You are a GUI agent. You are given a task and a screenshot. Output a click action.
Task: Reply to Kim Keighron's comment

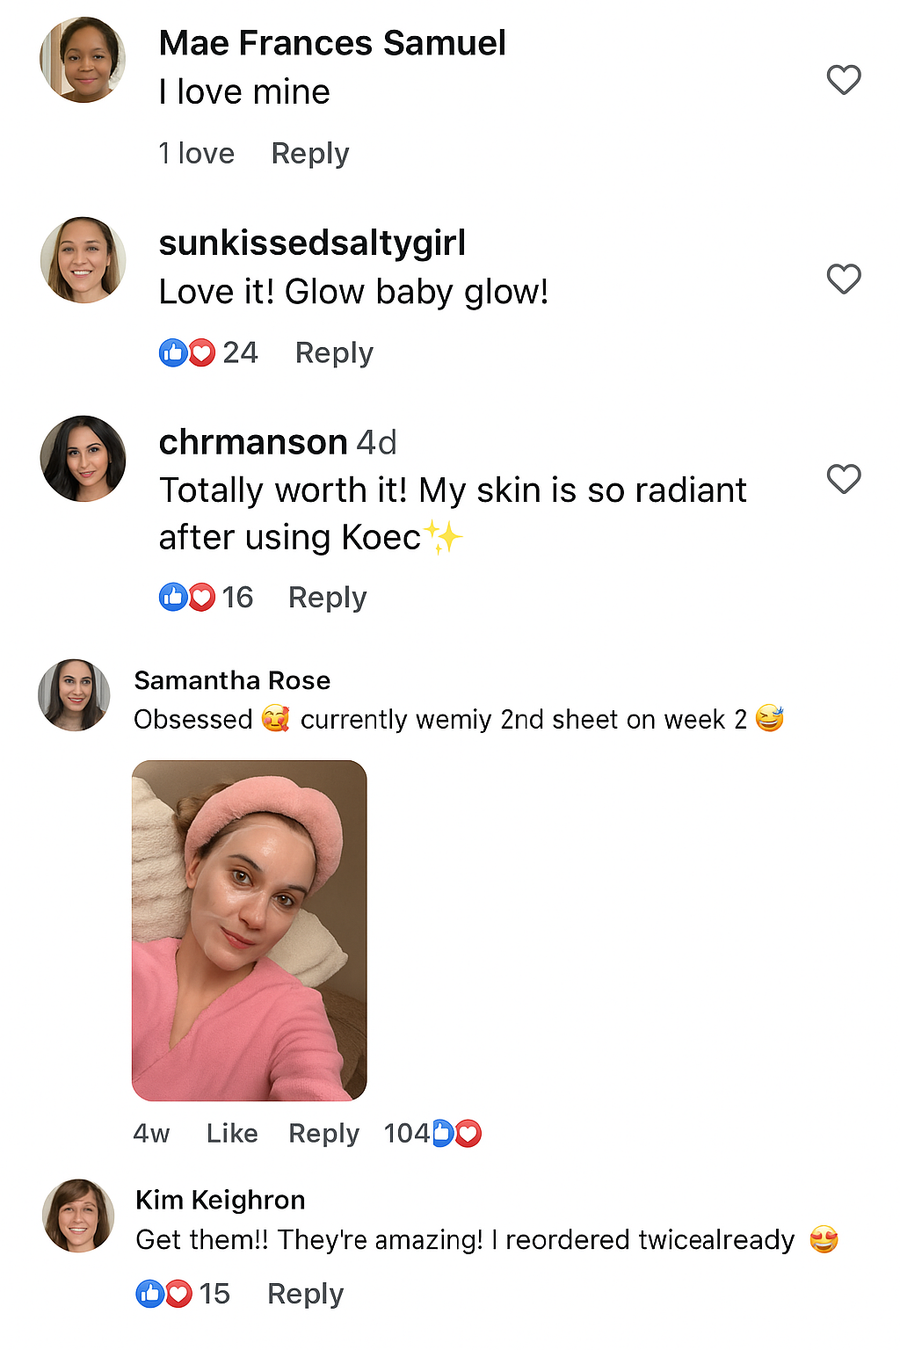coord(305,1294)
